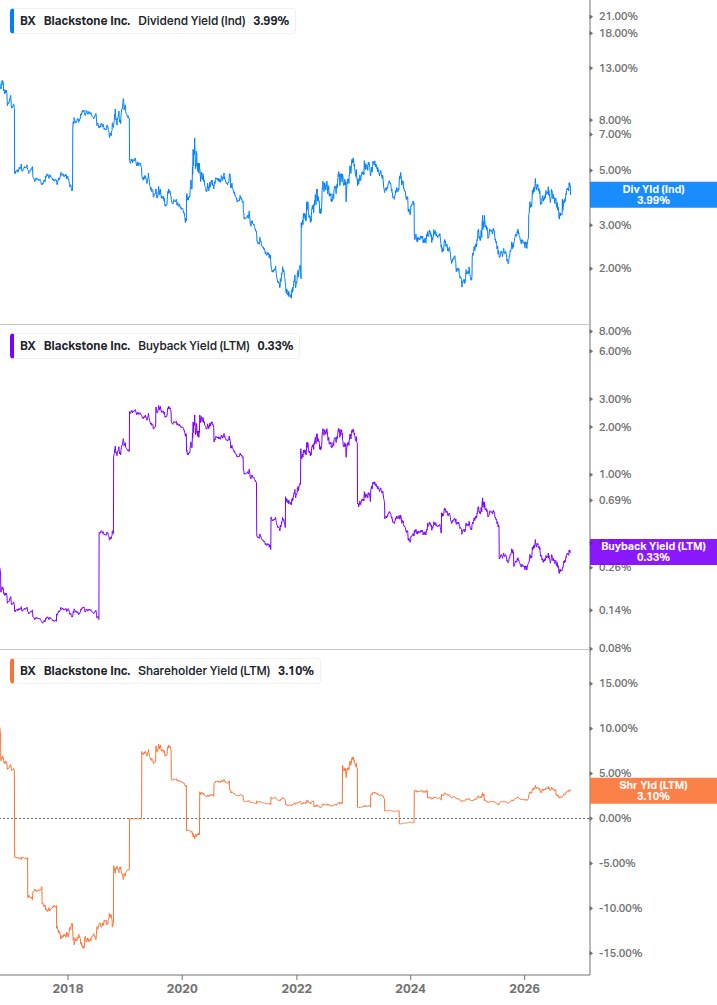
Task: Click the 7.00% axis value on dividend chart
Action: pos(615,134)
